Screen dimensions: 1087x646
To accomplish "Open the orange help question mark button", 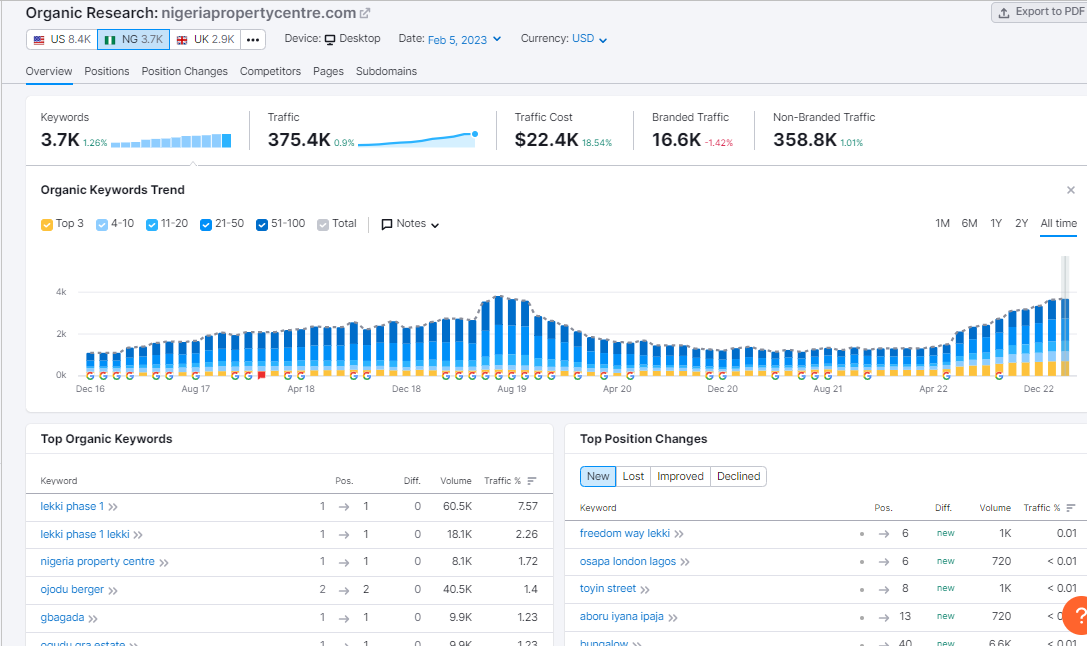I will point(1077,615).
